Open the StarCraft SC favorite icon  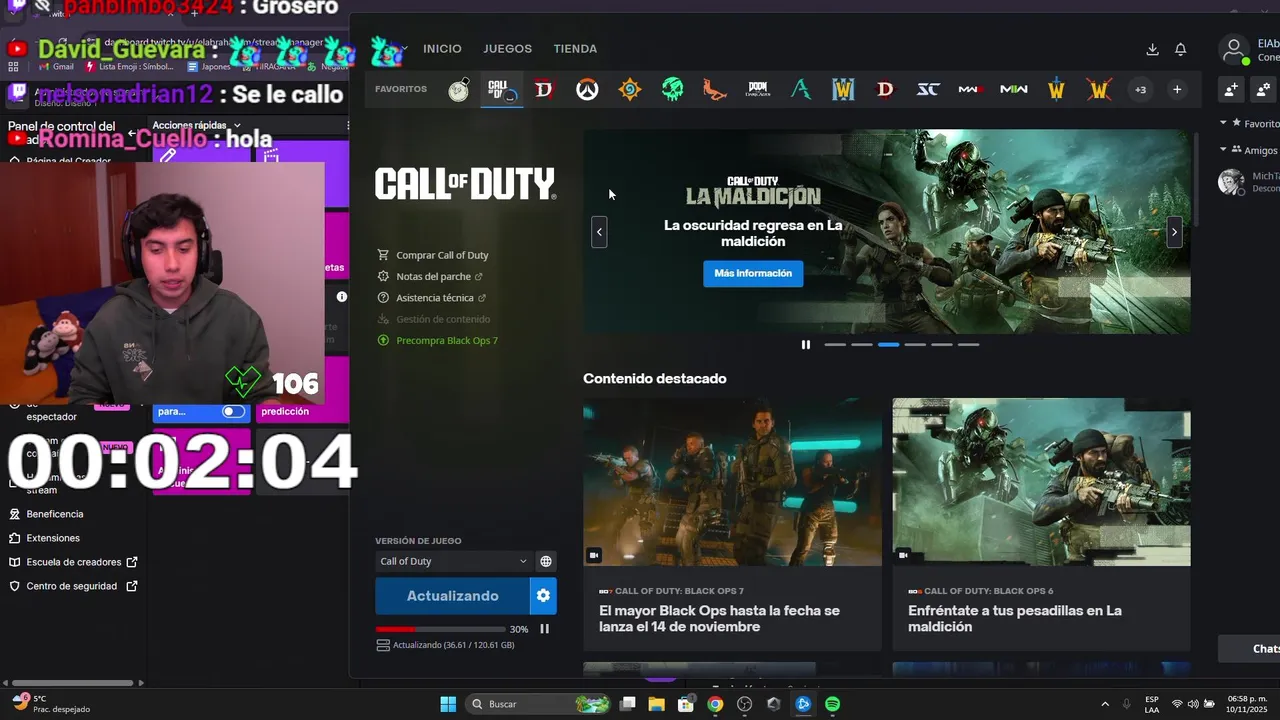(x=928, y=90)
